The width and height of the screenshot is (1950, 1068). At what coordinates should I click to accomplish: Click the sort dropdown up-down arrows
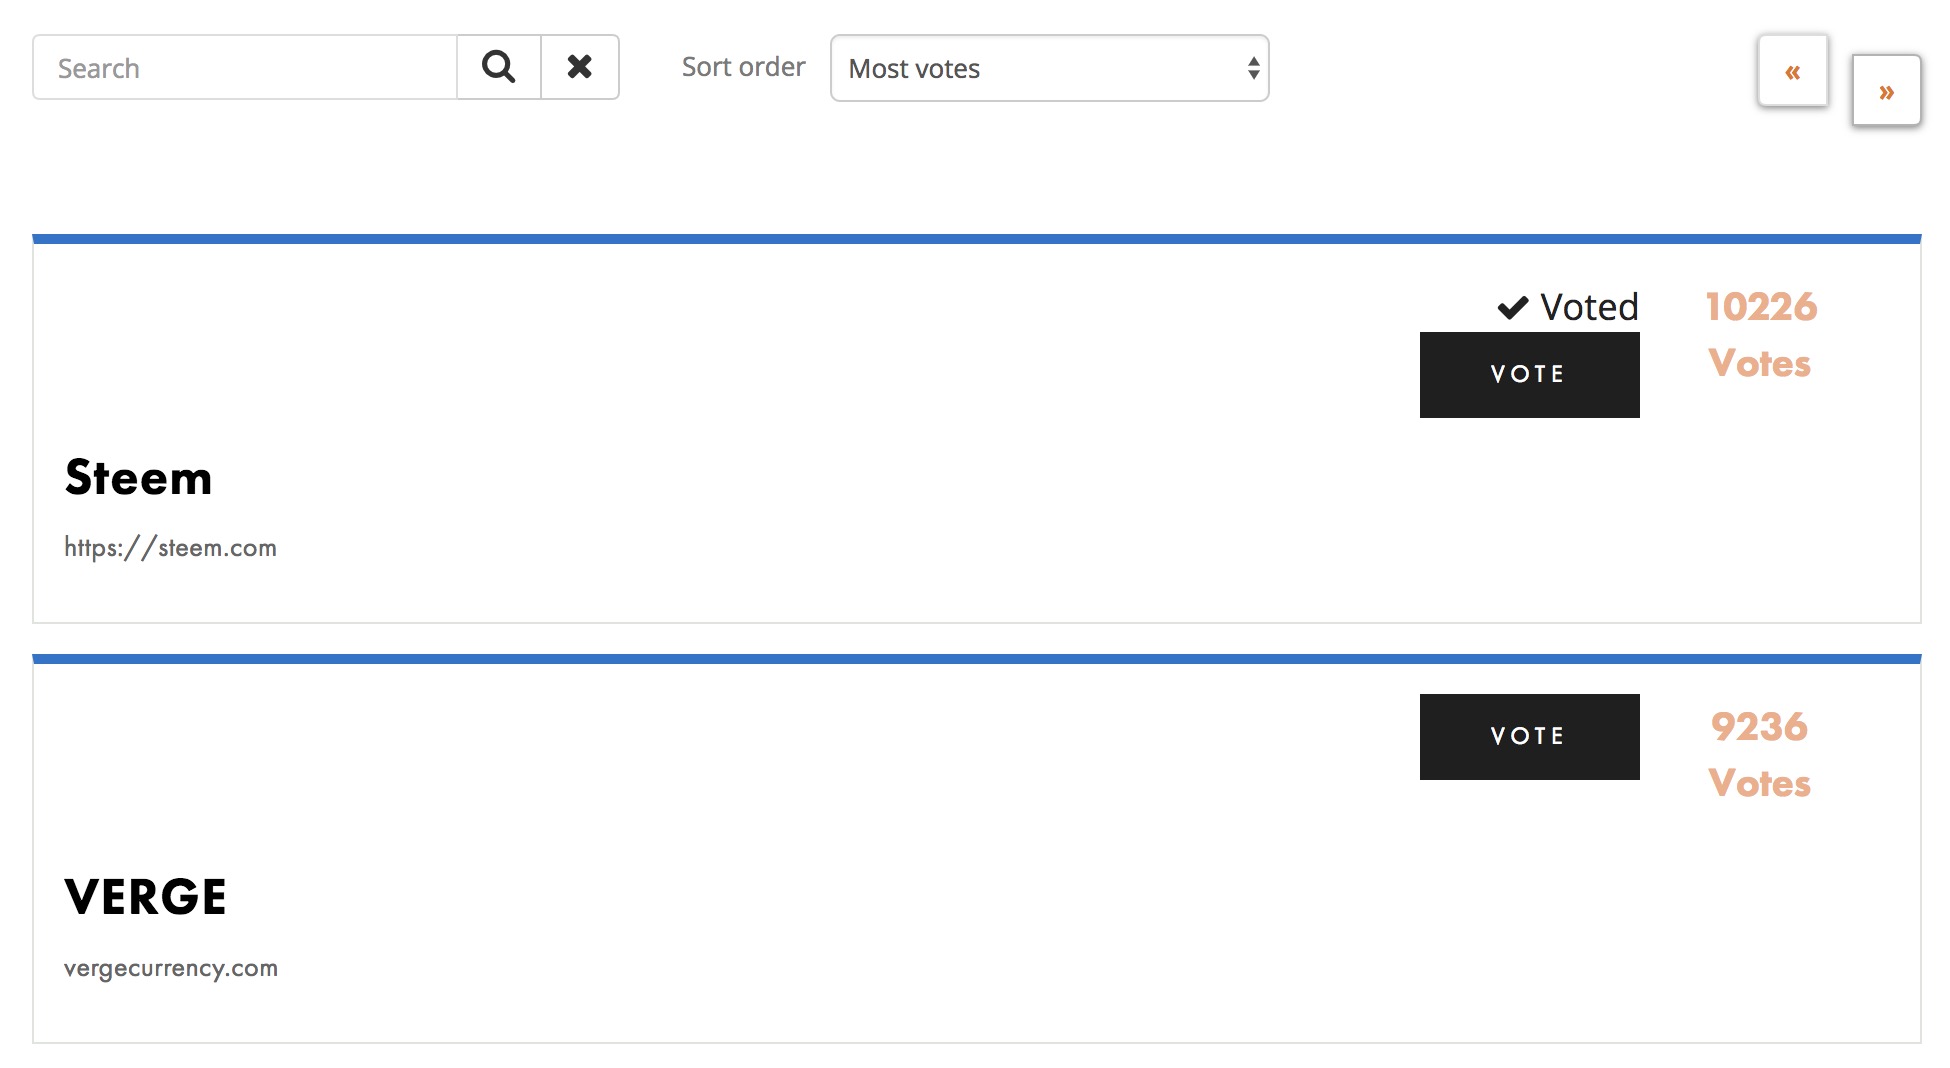tap(1253, 68)
